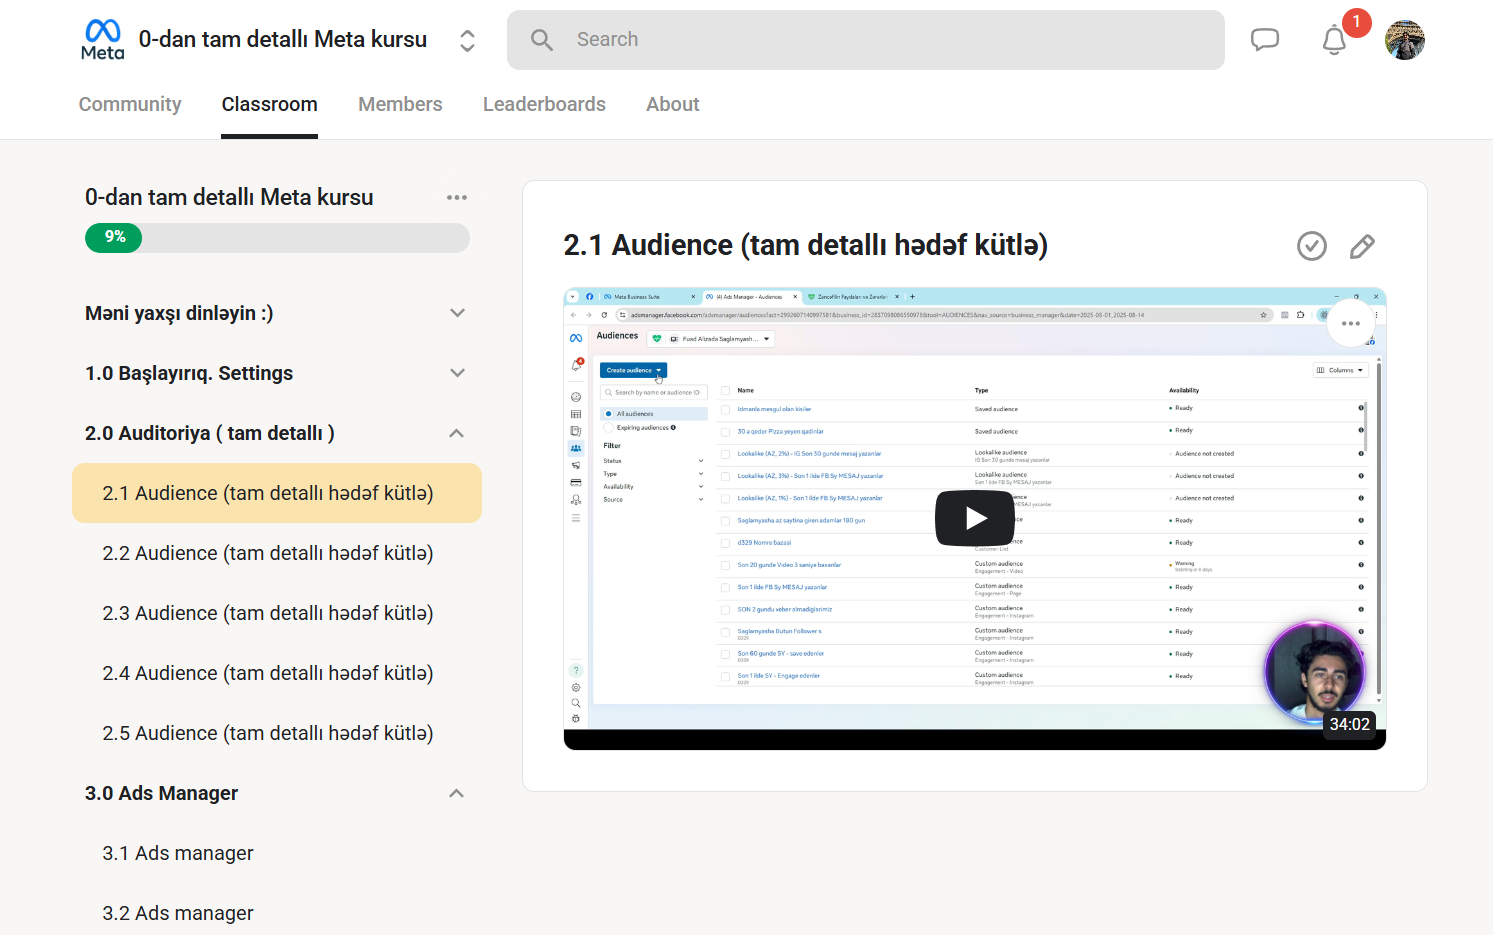Expand the 1.0 Başlayırıq. Settings section
The image size is (1493, 935).
click(457, 373)
